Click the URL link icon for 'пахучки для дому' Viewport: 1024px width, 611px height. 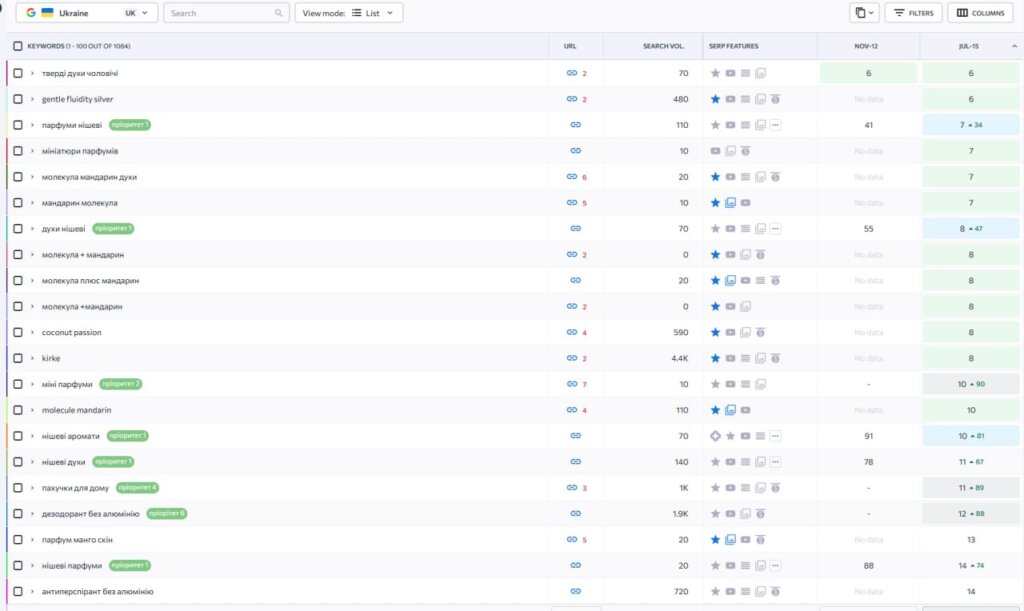point(571,488)
